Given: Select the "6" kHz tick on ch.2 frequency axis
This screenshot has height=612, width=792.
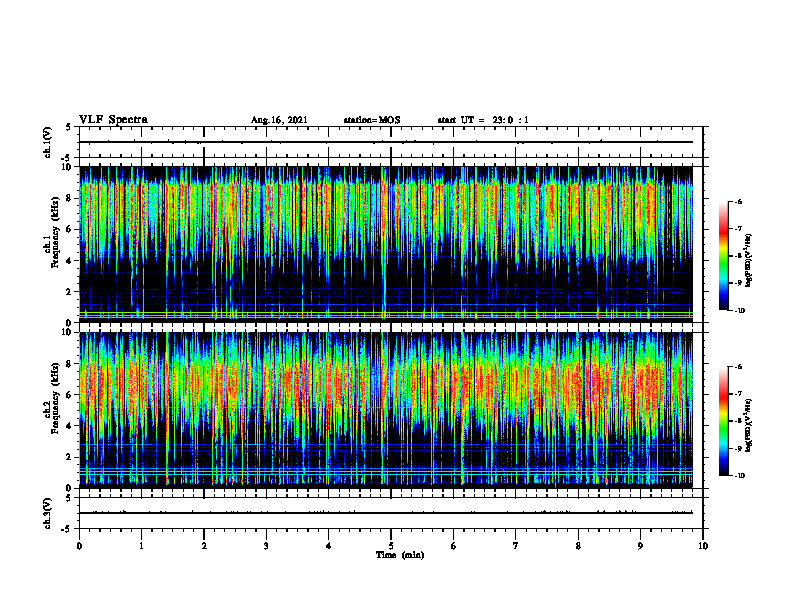Looking at the screenshot, I should pyautogui.click(x=69, y=395).
